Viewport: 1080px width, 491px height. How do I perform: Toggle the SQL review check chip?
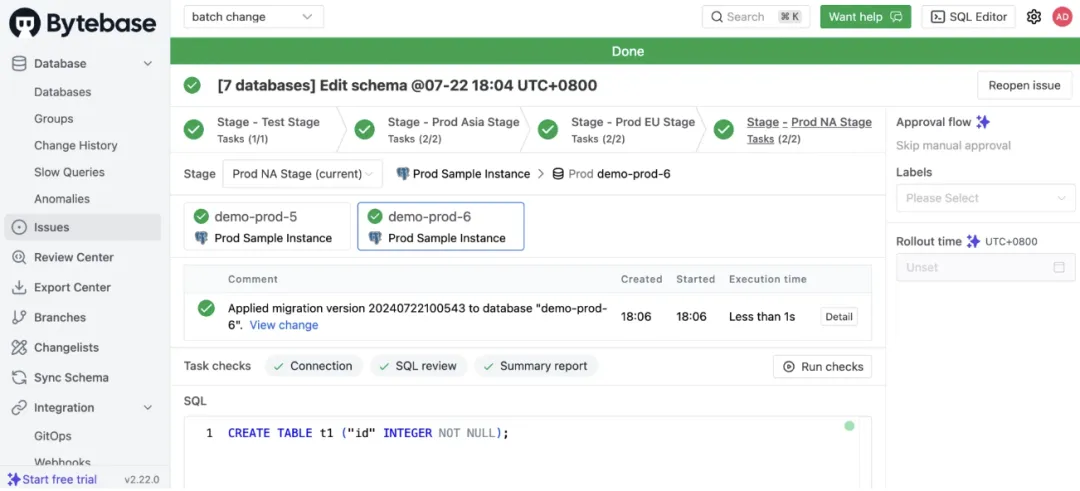pos(416,366)
